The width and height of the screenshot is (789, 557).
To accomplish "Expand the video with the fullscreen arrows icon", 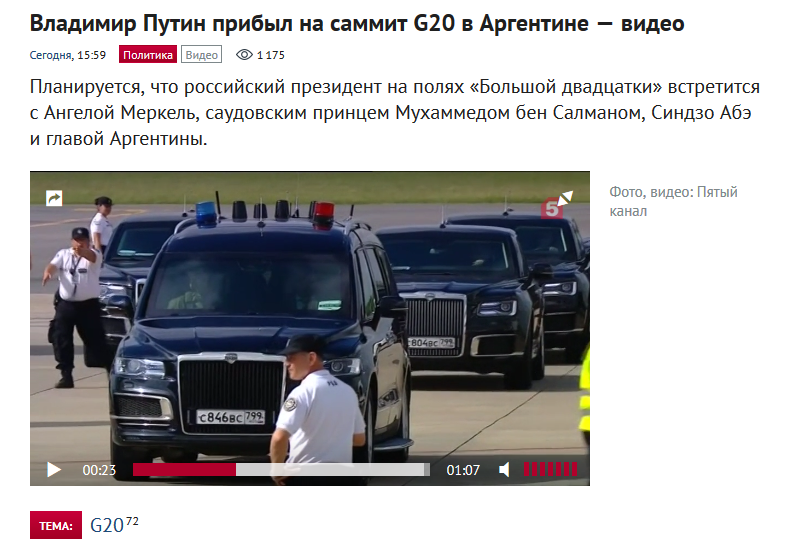I will [566, 197].
